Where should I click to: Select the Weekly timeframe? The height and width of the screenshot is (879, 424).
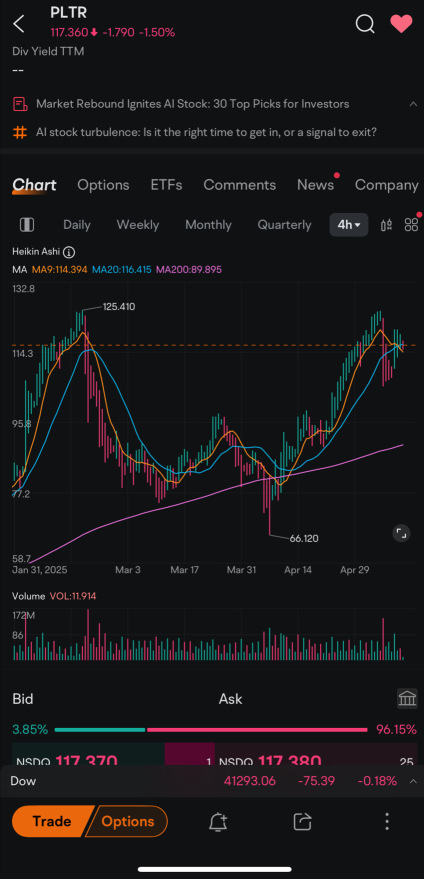pos(138,225)
